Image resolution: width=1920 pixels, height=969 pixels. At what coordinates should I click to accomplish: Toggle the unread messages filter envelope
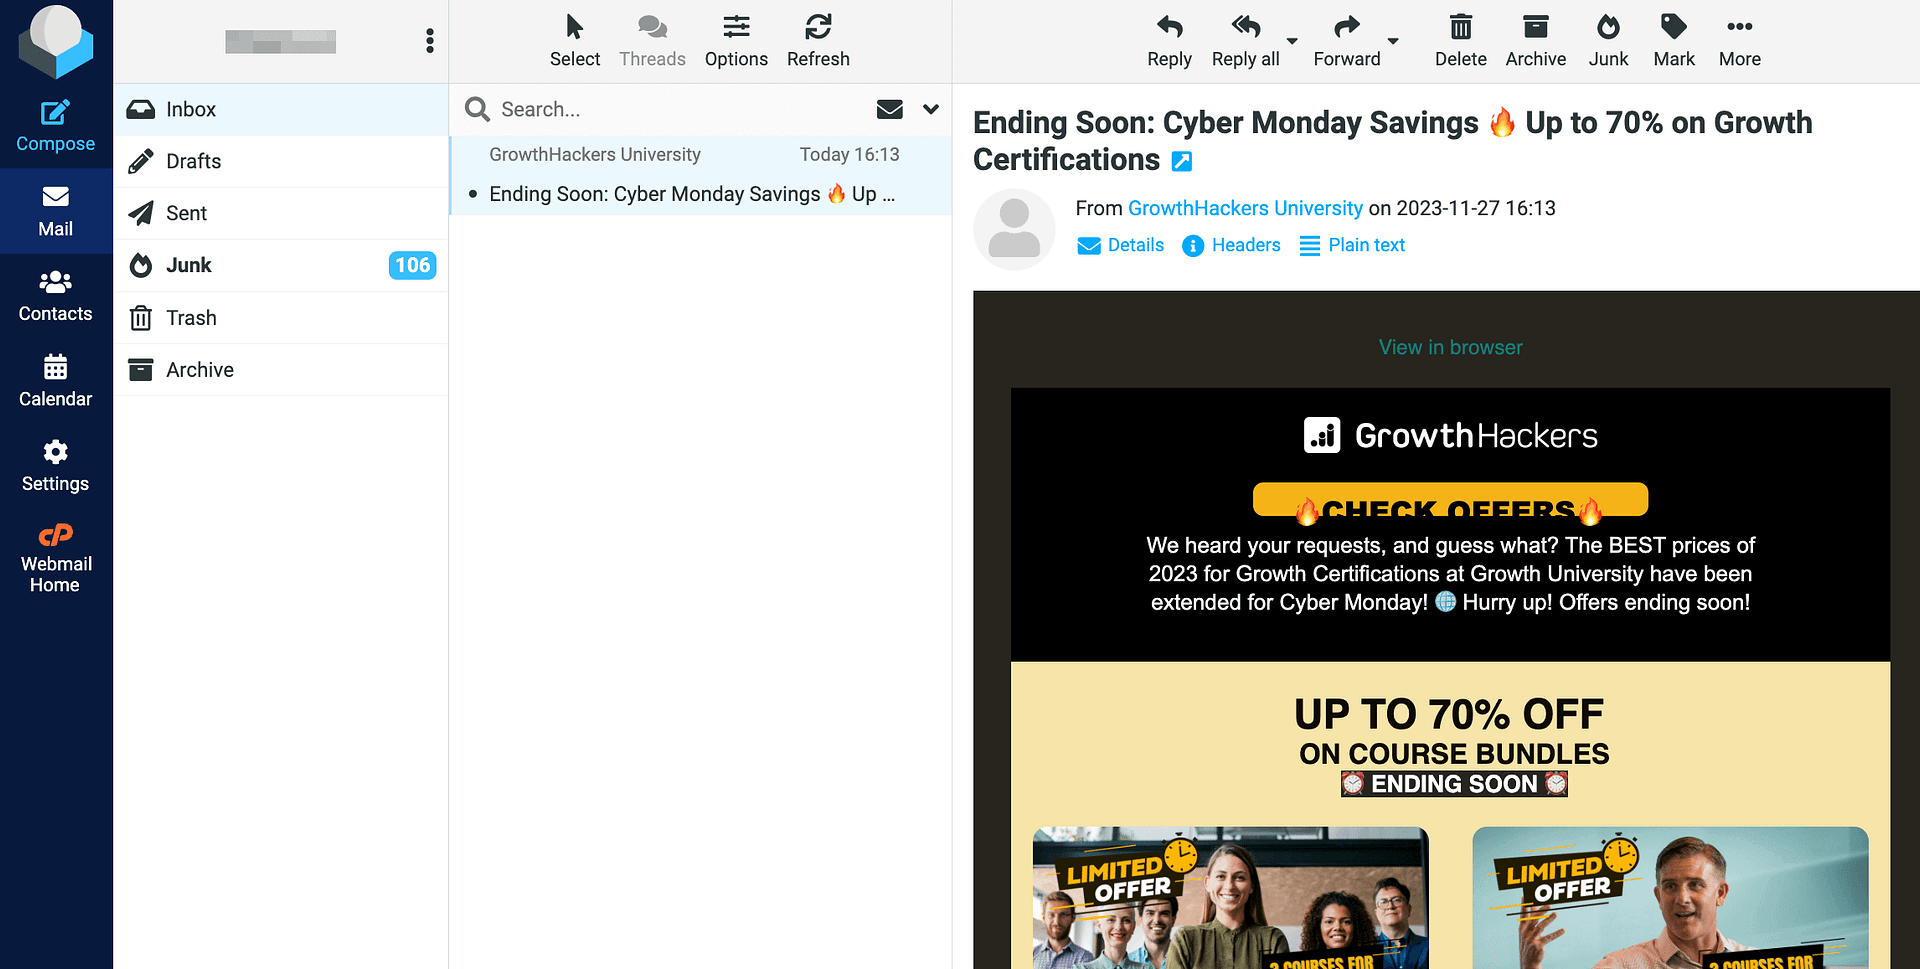(x=889, y=109)
